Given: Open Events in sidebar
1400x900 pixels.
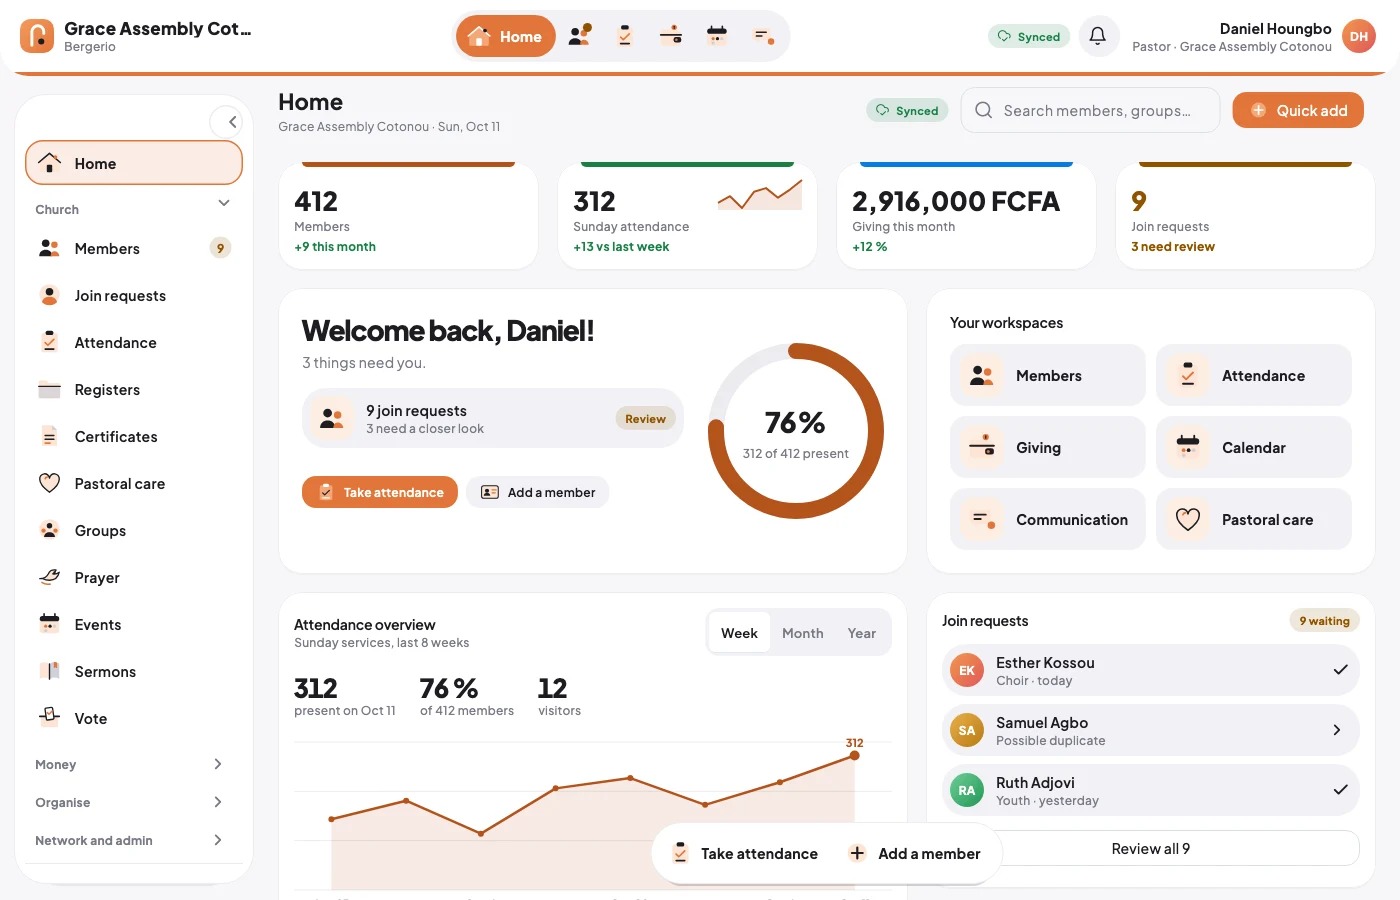Looking at the screenshot, I should pos(134,625).
